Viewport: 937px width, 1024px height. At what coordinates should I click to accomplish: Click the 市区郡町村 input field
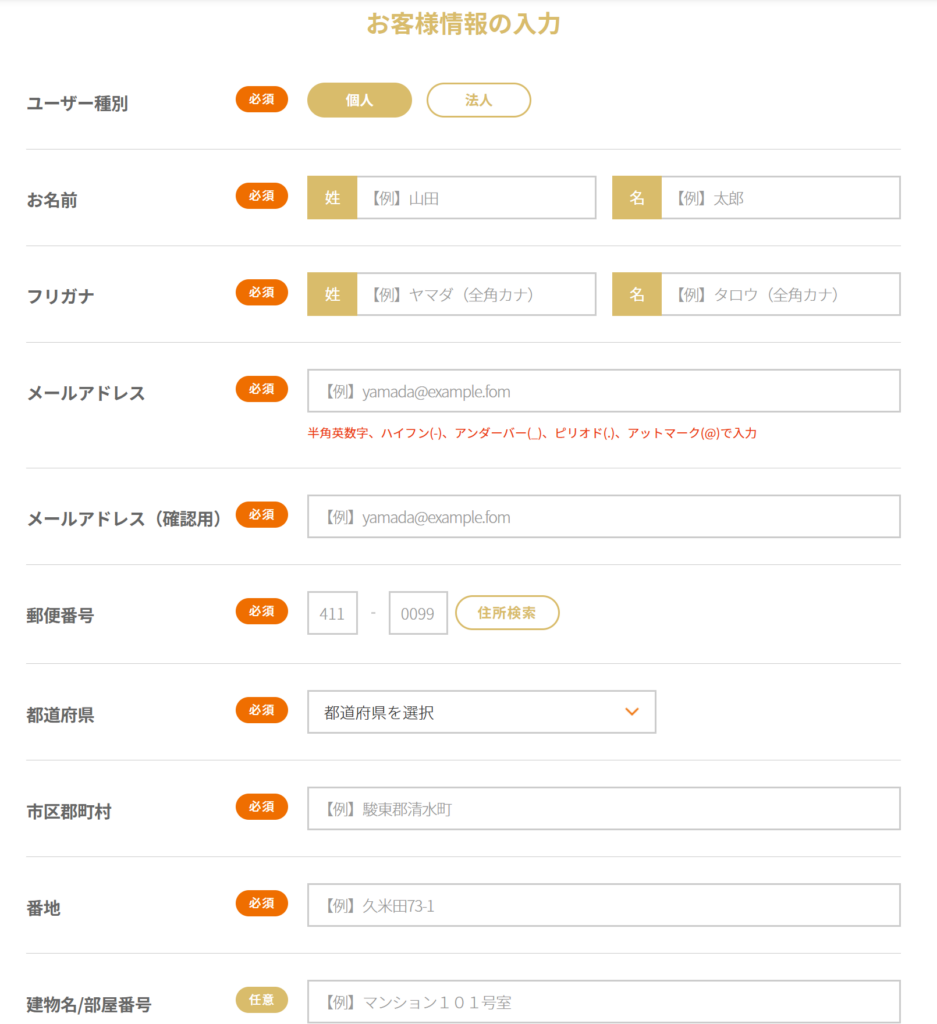tap(604, 808)
